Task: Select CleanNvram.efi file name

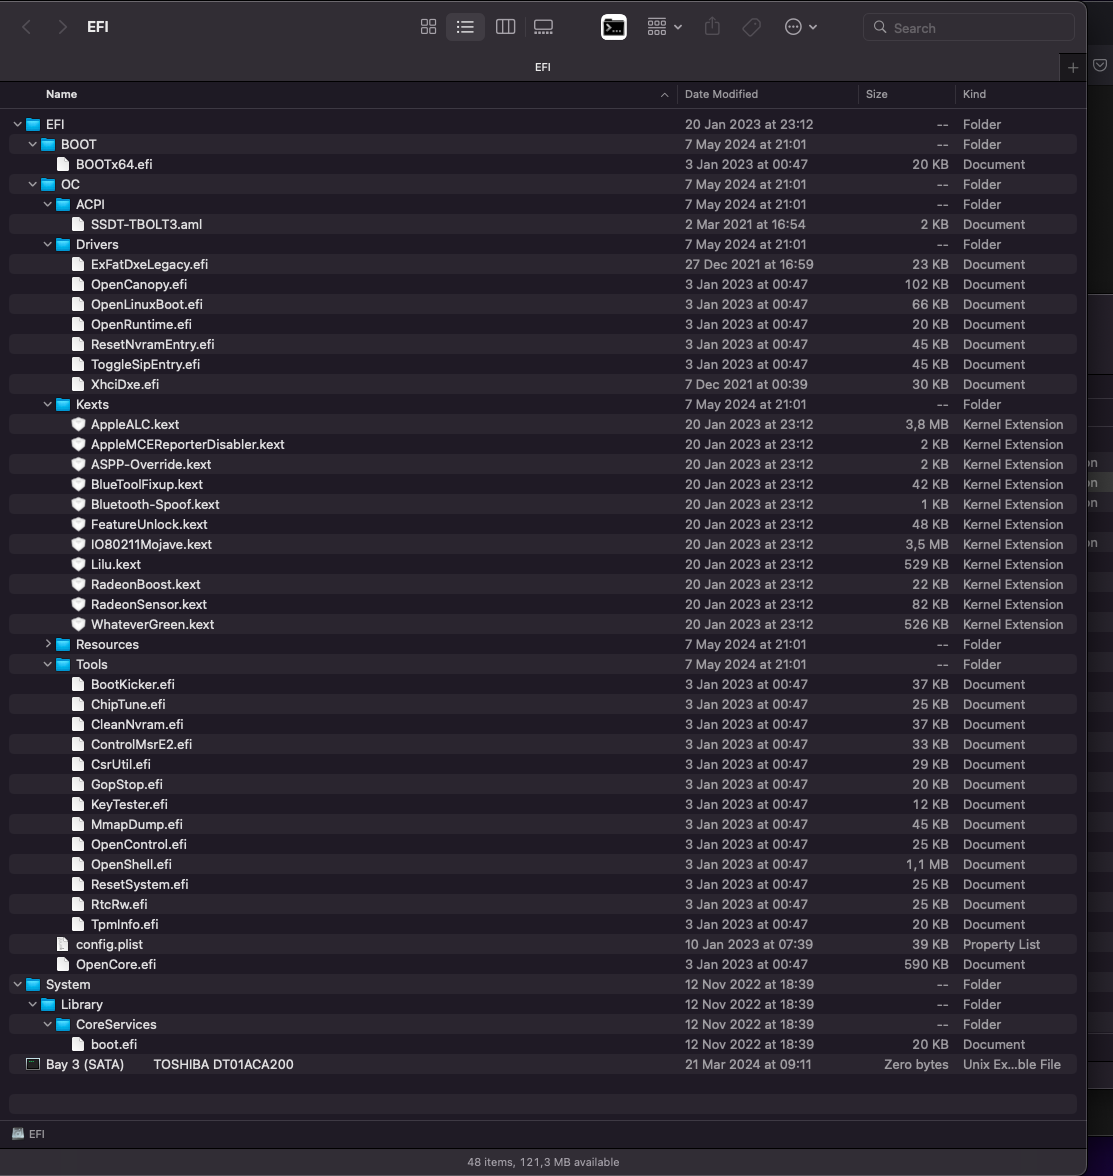Action: pyautogui.click(x=137, y=724)
